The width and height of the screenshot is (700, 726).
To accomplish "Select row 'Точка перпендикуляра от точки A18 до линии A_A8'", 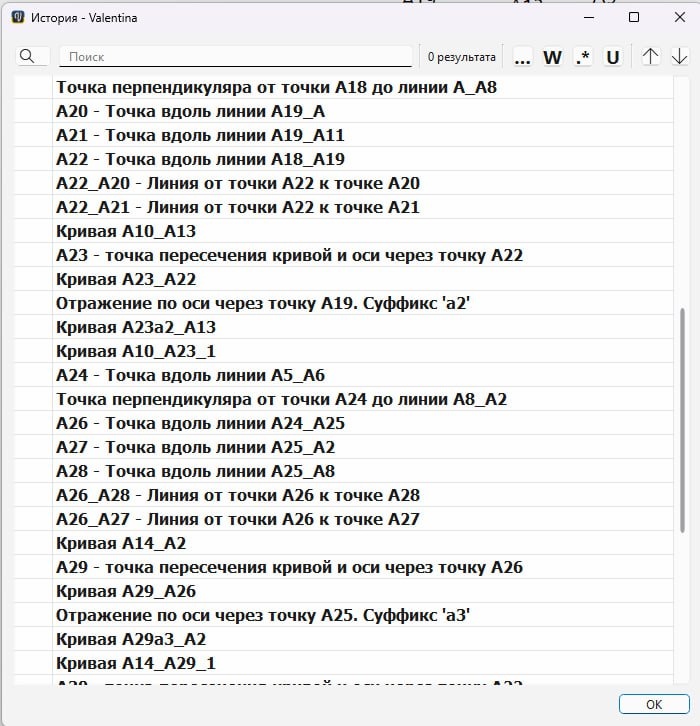I will pos(344,88).
